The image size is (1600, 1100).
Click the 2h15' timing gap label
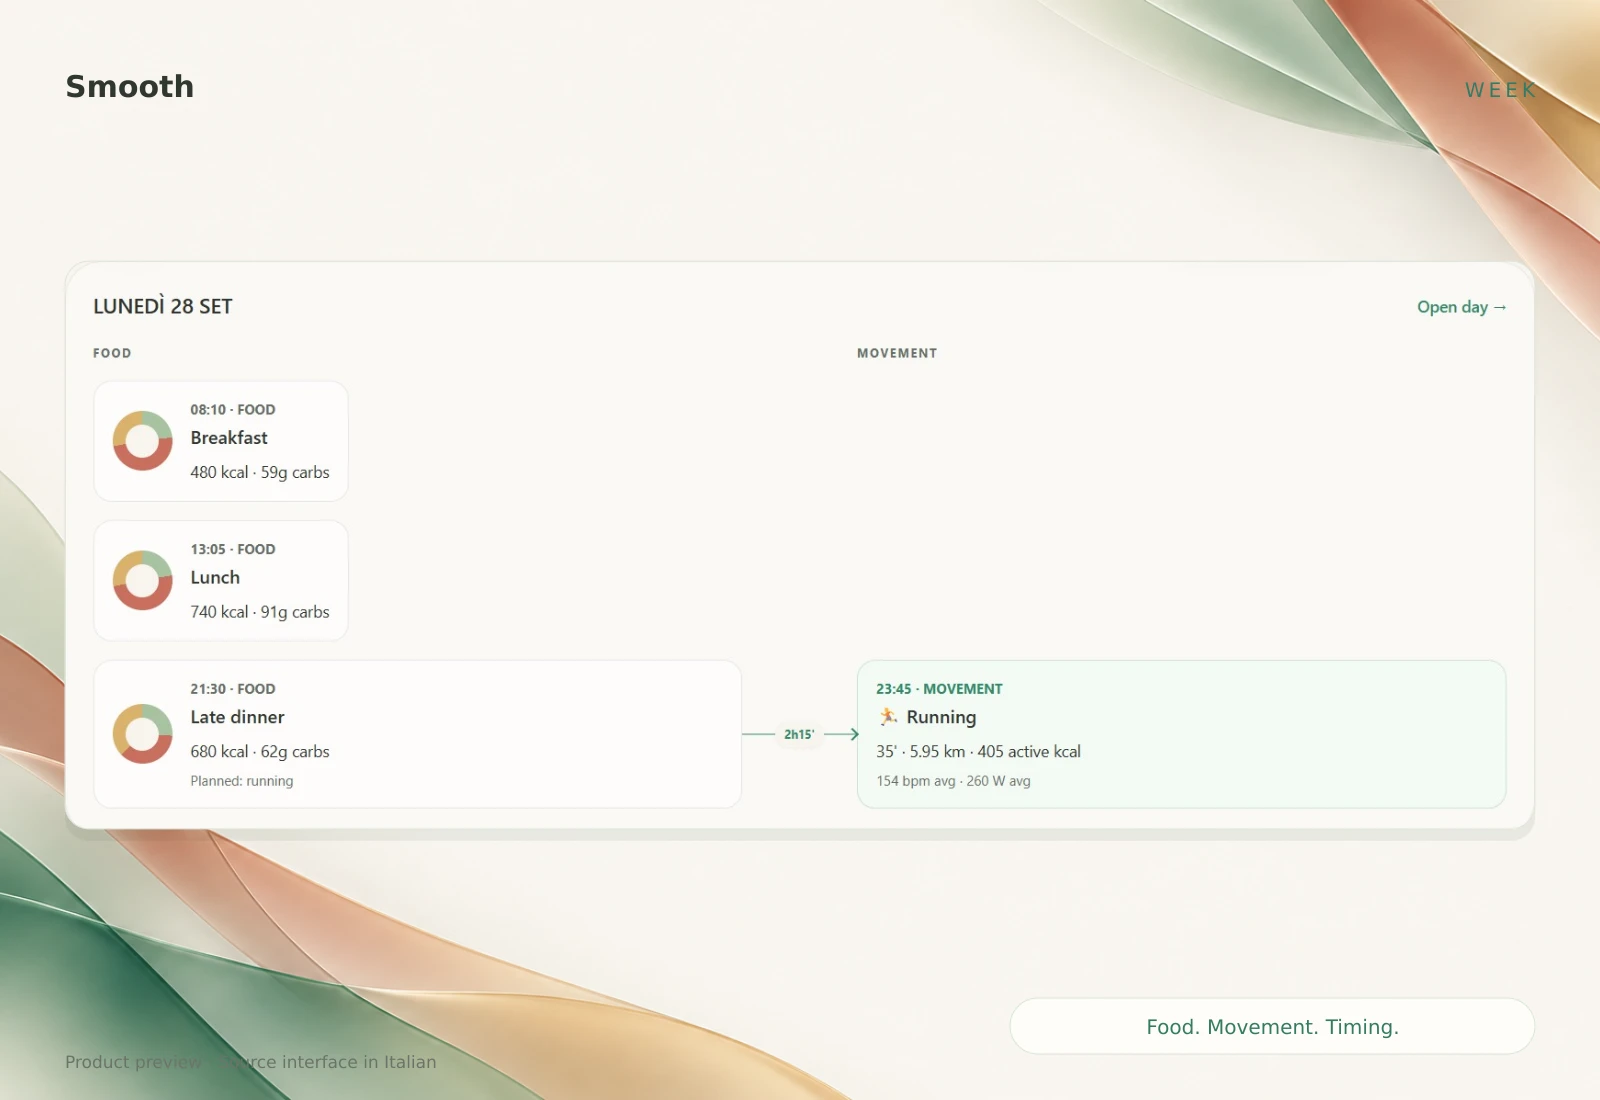point(799,734)
